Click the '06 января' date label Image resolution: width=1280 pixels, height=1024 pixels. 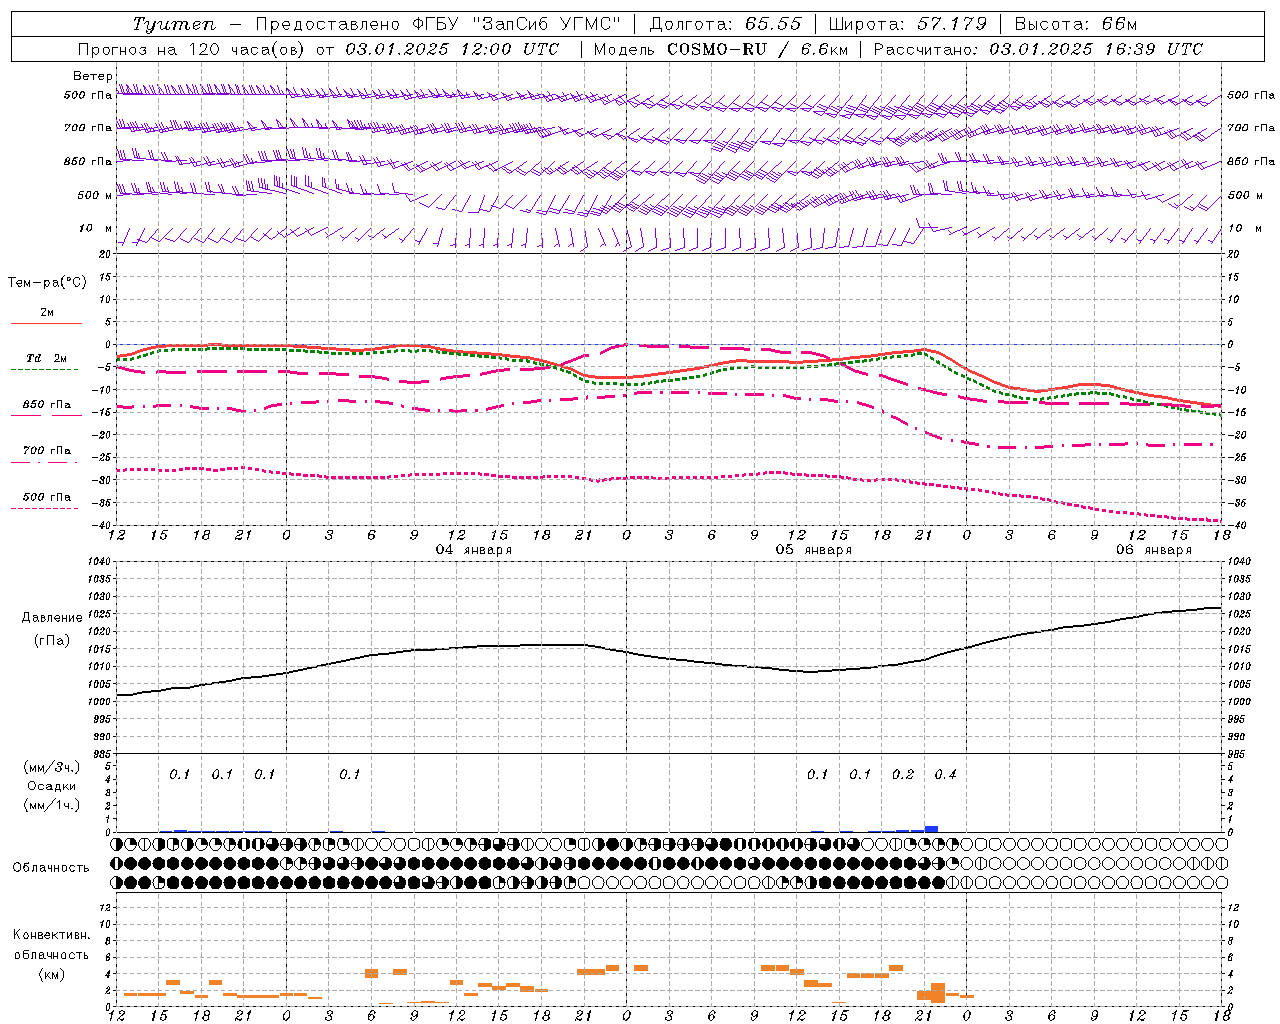point(1153,550)
